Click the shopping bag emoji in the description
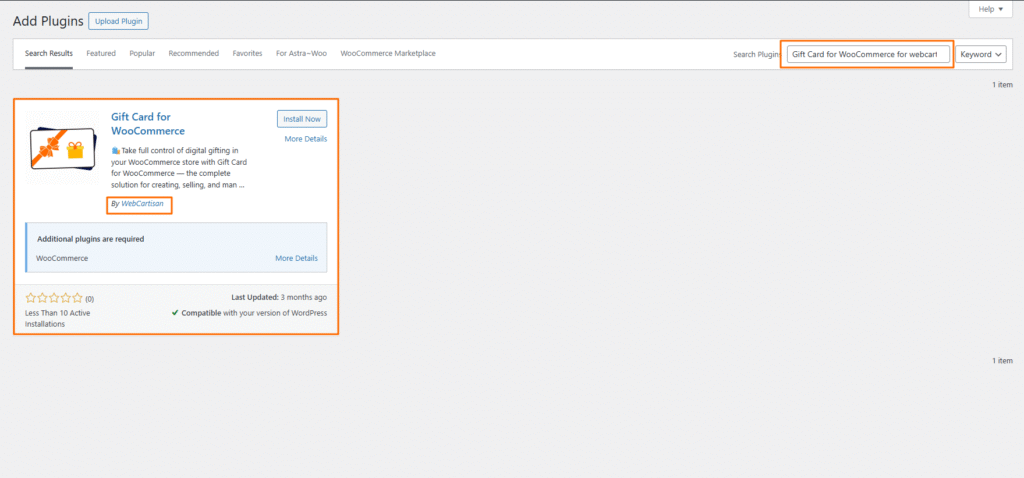The image size is (1024, 478). (x=115, y=148)
